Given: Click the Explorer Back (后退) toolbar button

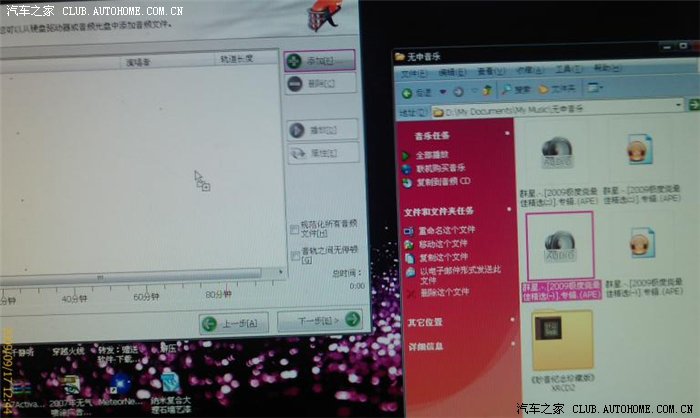Looking at the screenshot, I should (x=419, y=91).
